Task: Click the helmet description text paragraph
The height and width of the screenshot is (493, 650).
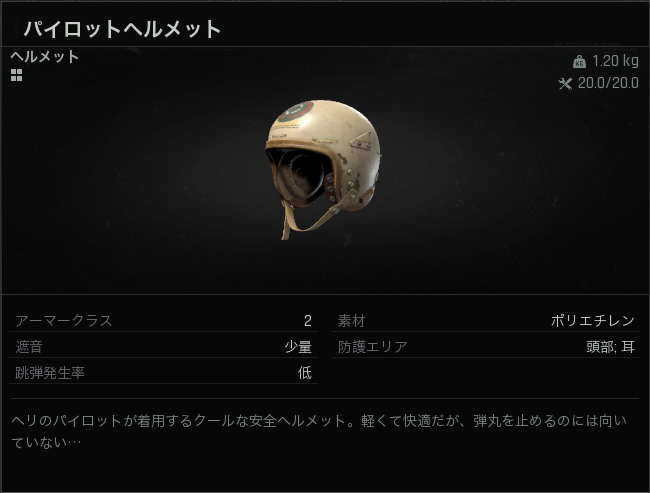Action: point(319,432)
